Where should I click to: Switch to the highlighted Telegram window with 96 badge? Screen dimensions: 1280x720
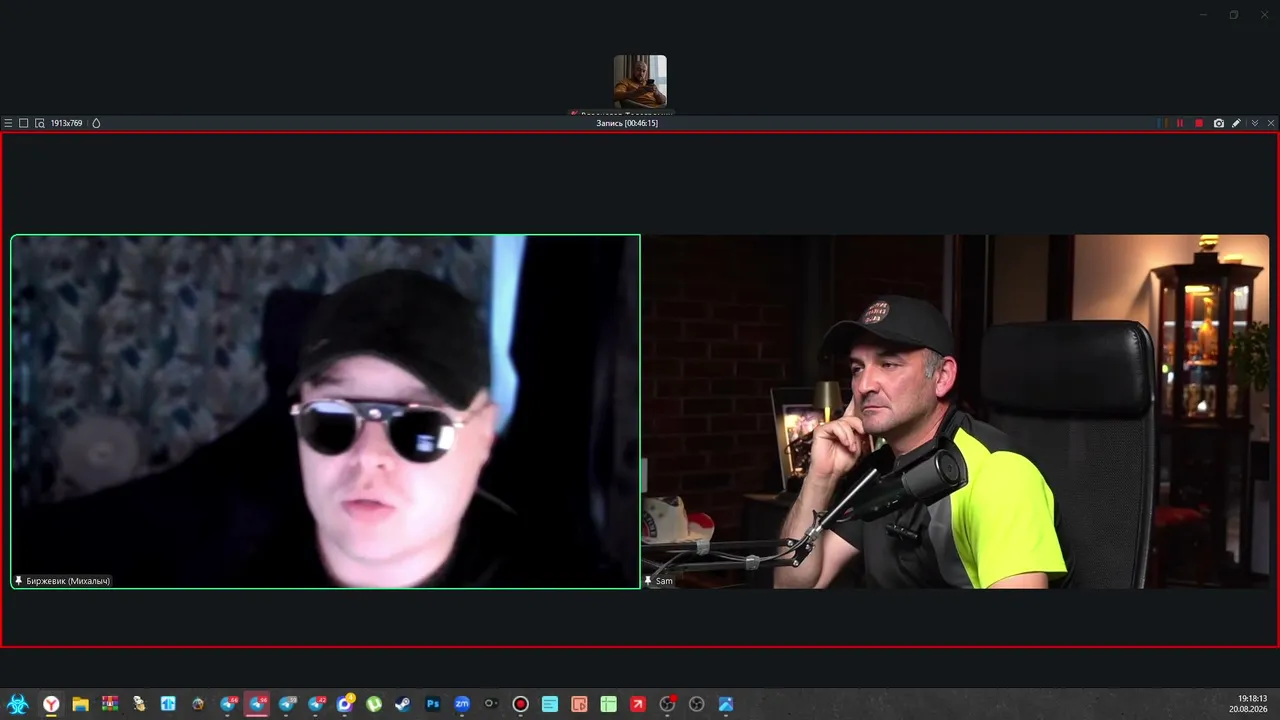click(257, 704)
